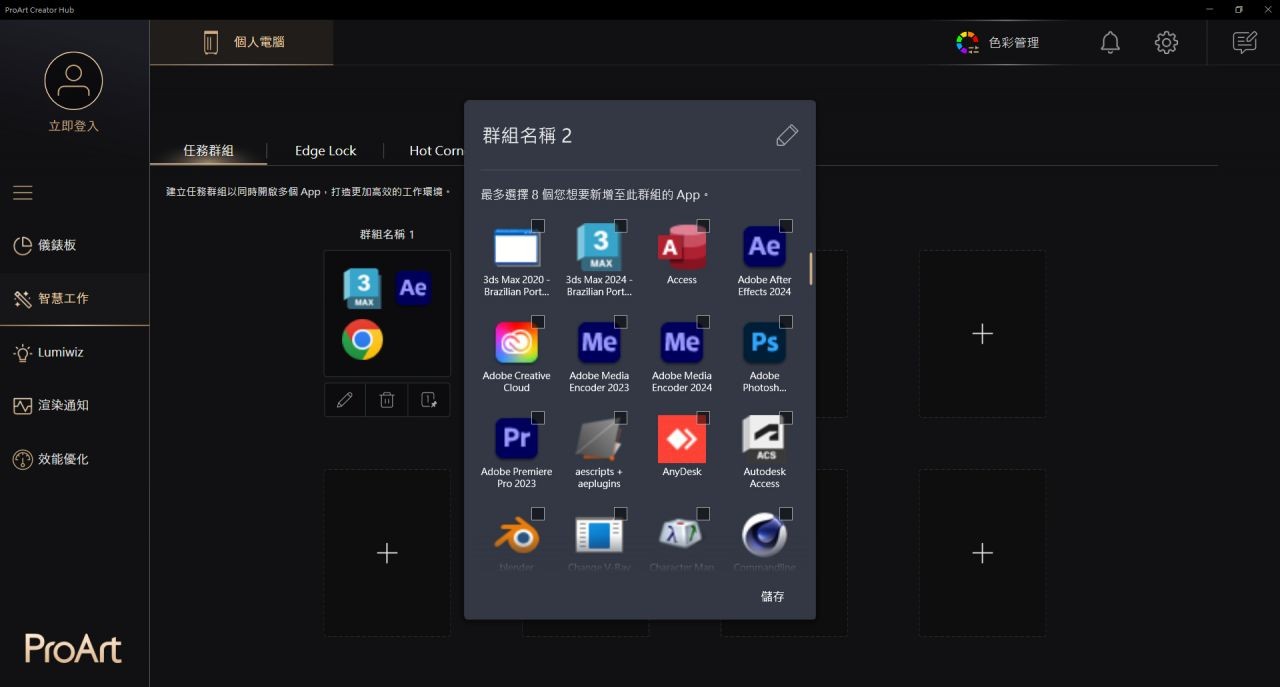The width and height of the screenshot is (1280, 687).
Task: Click the AnyDesk app icon
Action: 682,440
